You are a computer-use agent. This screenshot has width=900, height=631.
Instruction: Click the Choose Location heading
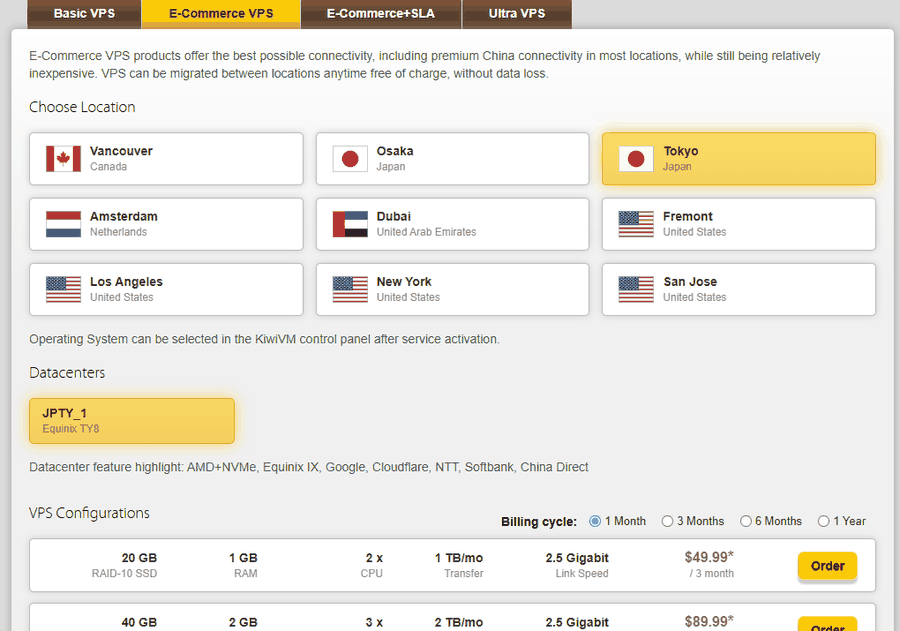82,107
